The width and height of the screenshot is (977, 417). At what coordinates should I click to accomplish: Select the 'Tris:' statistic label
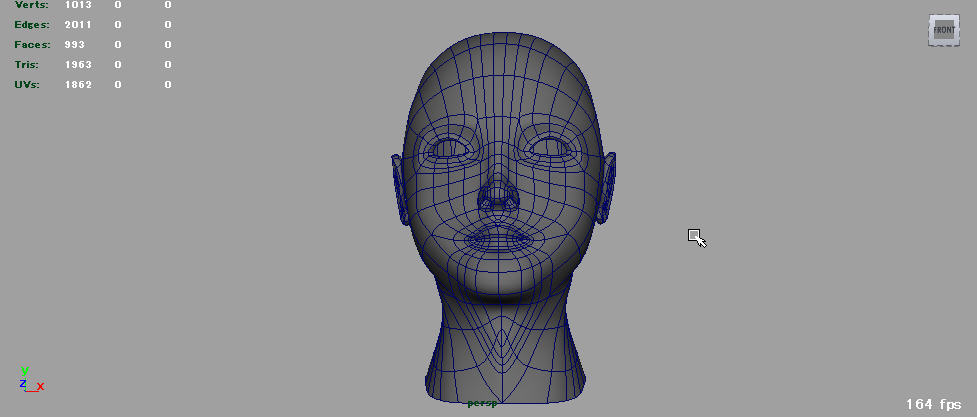pyautogui.click(x=26, y=65)
